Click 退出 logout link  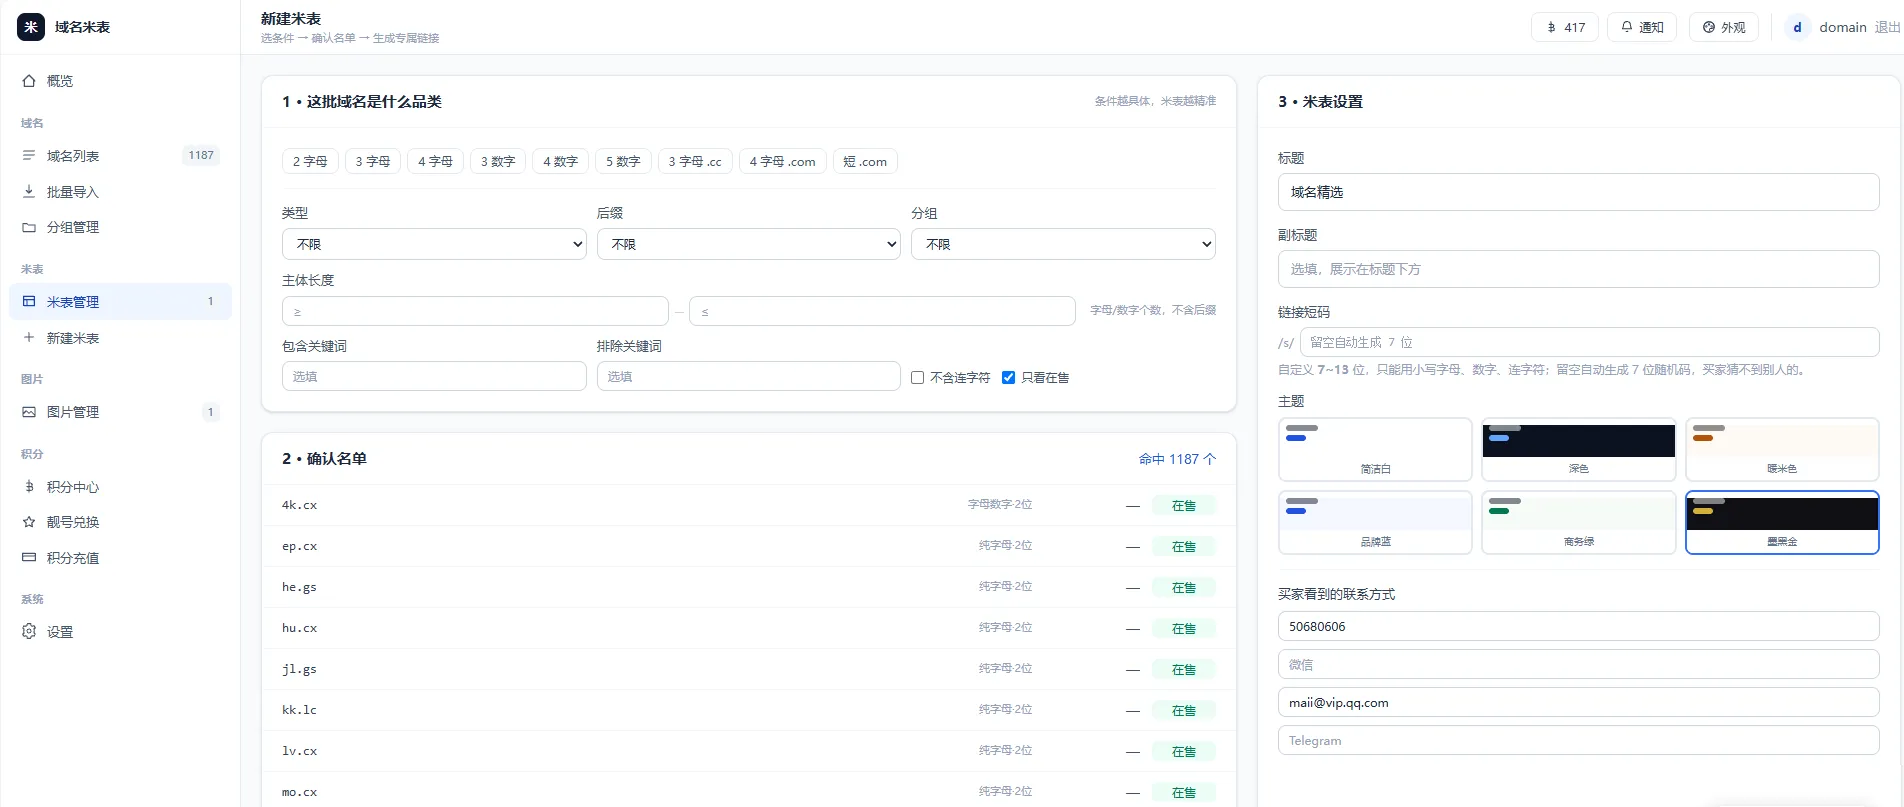pos(1887,27)
